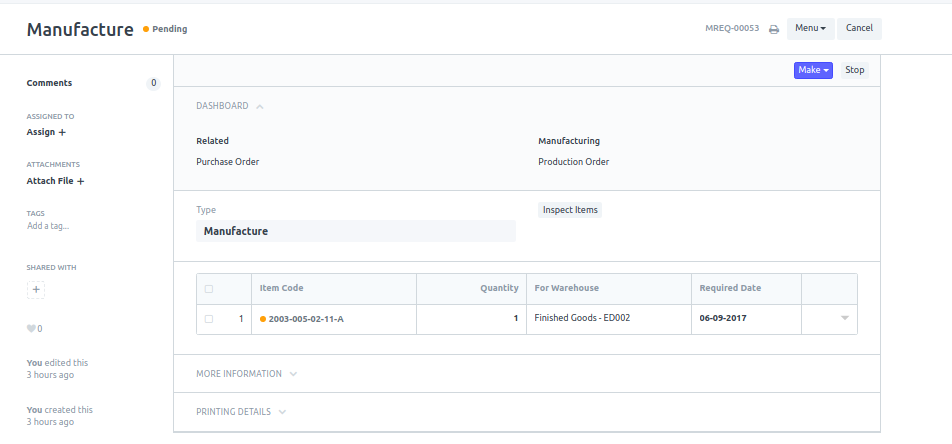This screenshot has width=952, height=444.
Task: Open the Purchase Order related link
Action: [x=228, y=162]
